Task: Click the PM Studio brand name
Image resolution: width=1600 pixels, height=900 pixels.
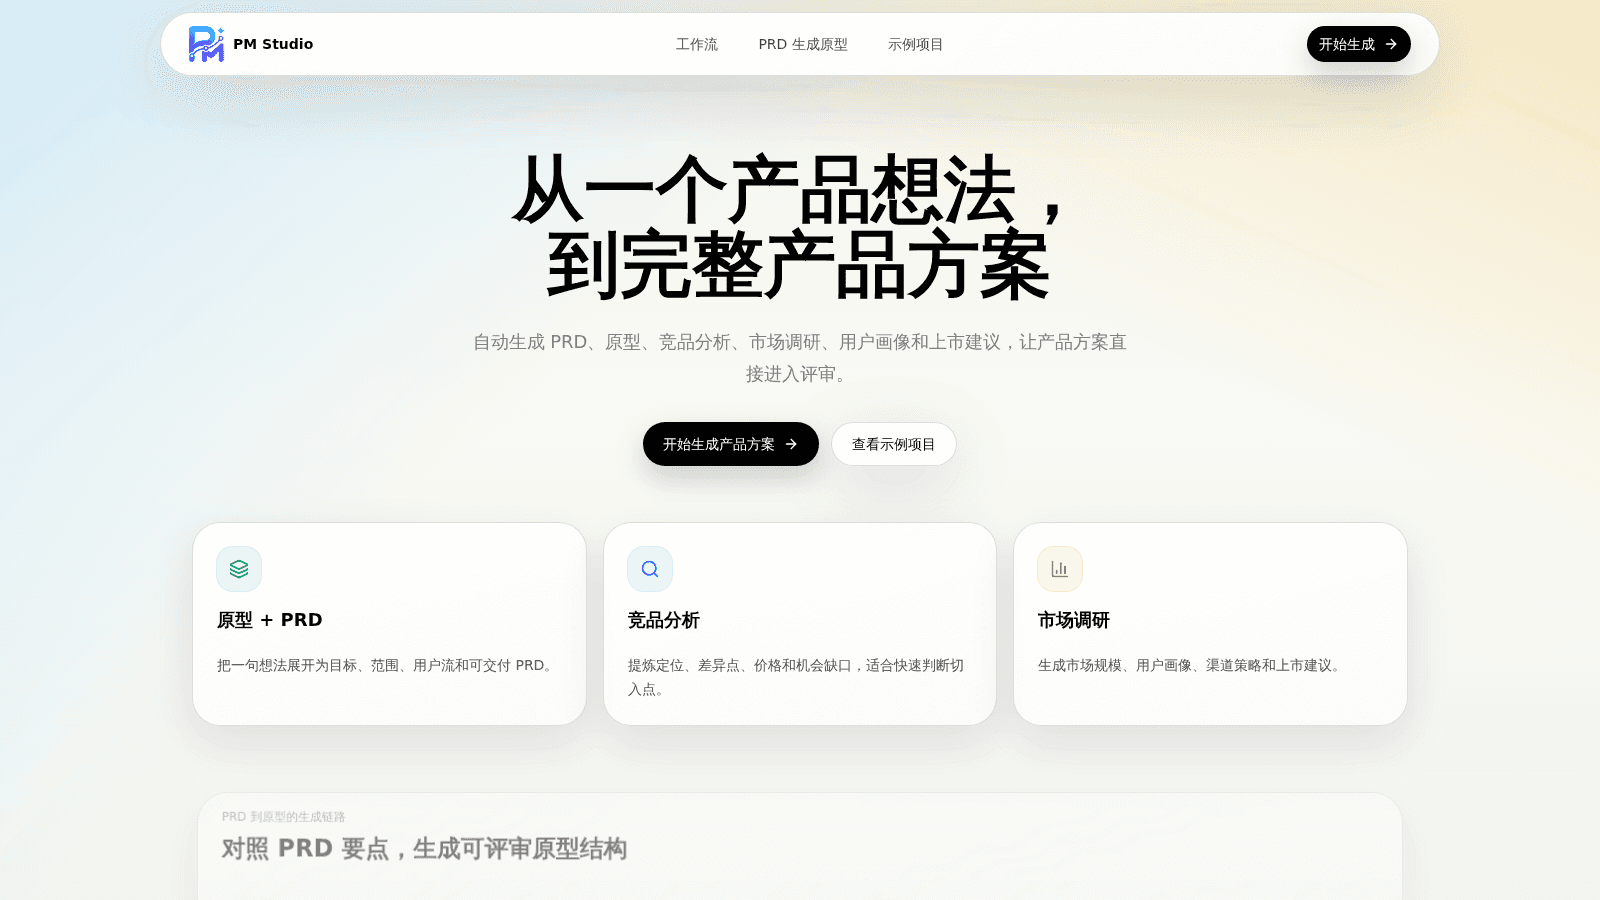Action: pos(273,44)
